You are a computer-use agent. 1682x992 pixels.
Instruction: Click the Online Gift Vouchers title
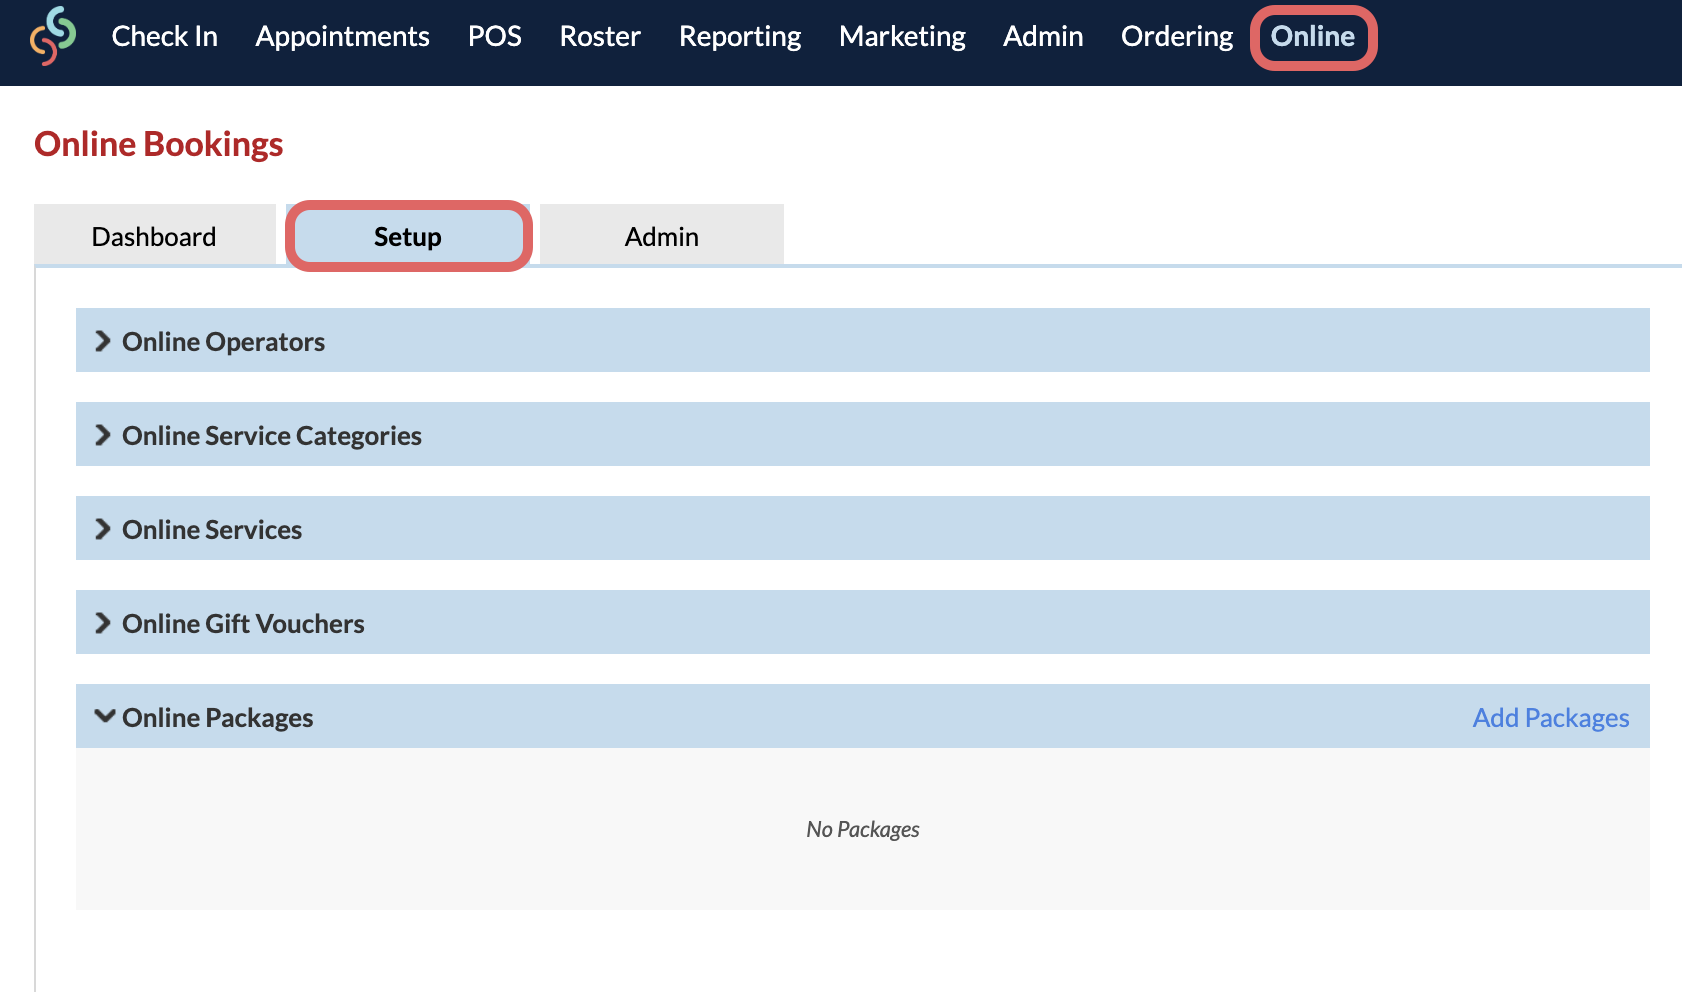click(x=243, y=624)
